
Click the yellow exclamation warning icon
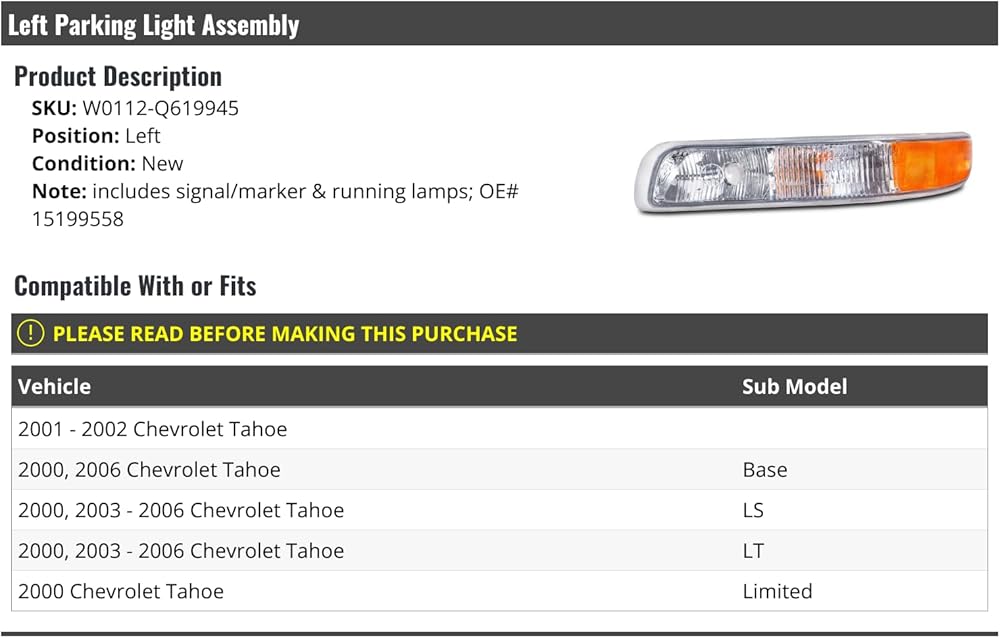tap(30, 334)
